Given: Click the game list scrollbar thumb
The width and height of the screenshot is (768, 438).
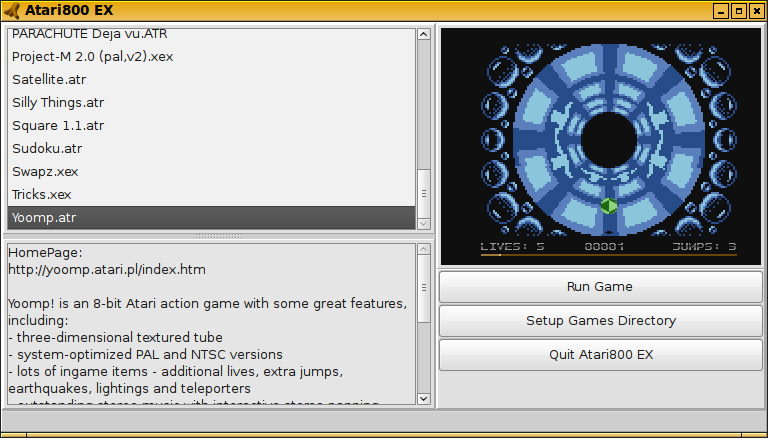Looking at the screenshot, I should [x=424, y=194].
